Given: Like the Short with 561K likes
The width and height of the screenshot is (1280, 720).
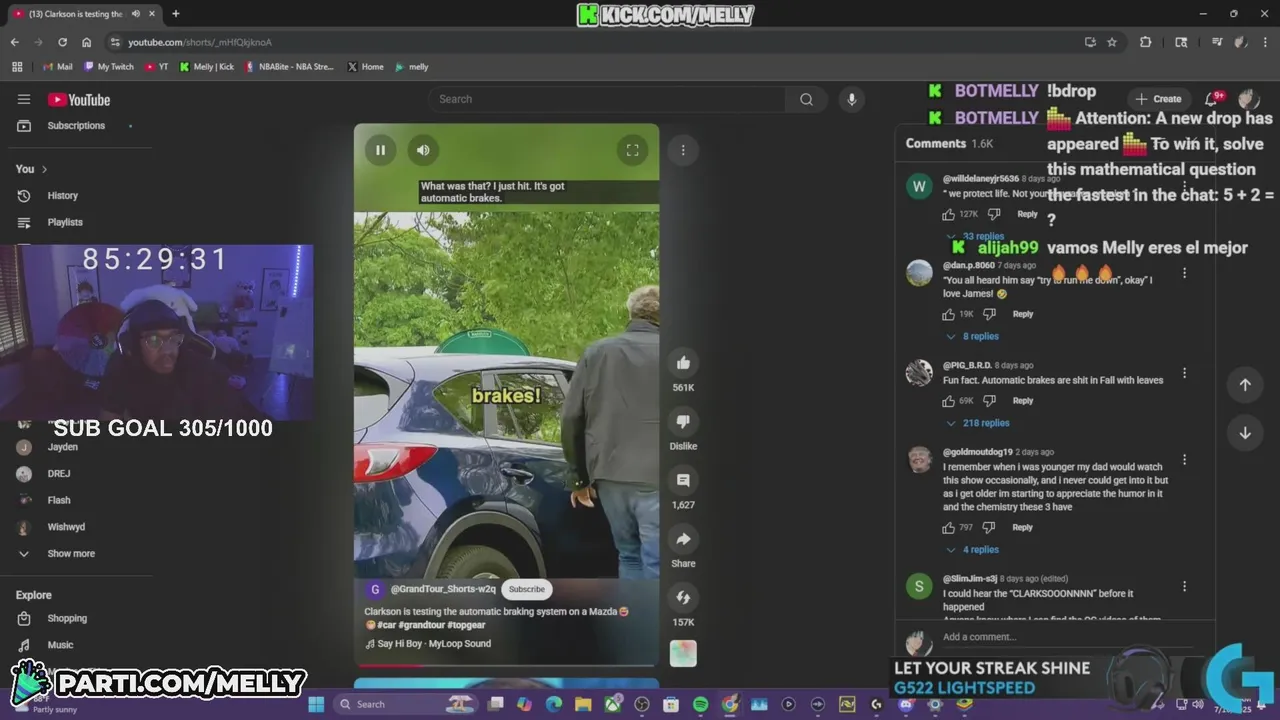Looking at the screenshot, I should [683, 363].
